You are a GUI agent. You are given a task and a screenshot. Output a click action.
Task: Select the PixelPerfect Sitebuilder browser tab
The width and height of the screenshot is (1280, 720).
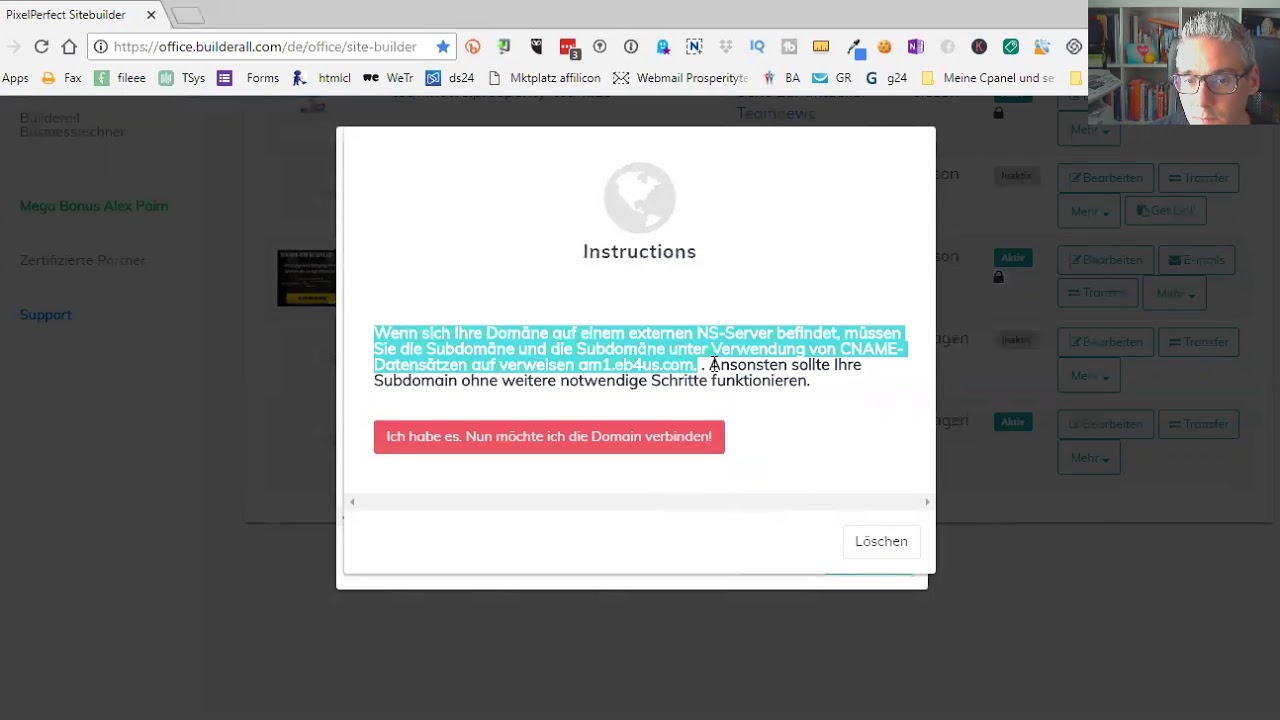[80, 15]
